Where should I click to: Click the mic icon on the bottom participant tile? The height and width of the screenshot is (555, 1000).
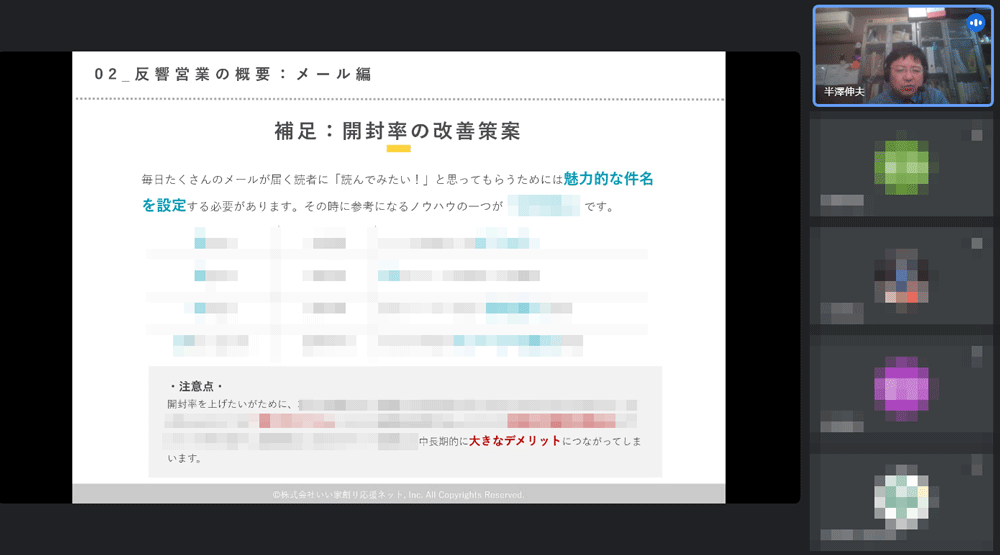(x=976, y=466)
